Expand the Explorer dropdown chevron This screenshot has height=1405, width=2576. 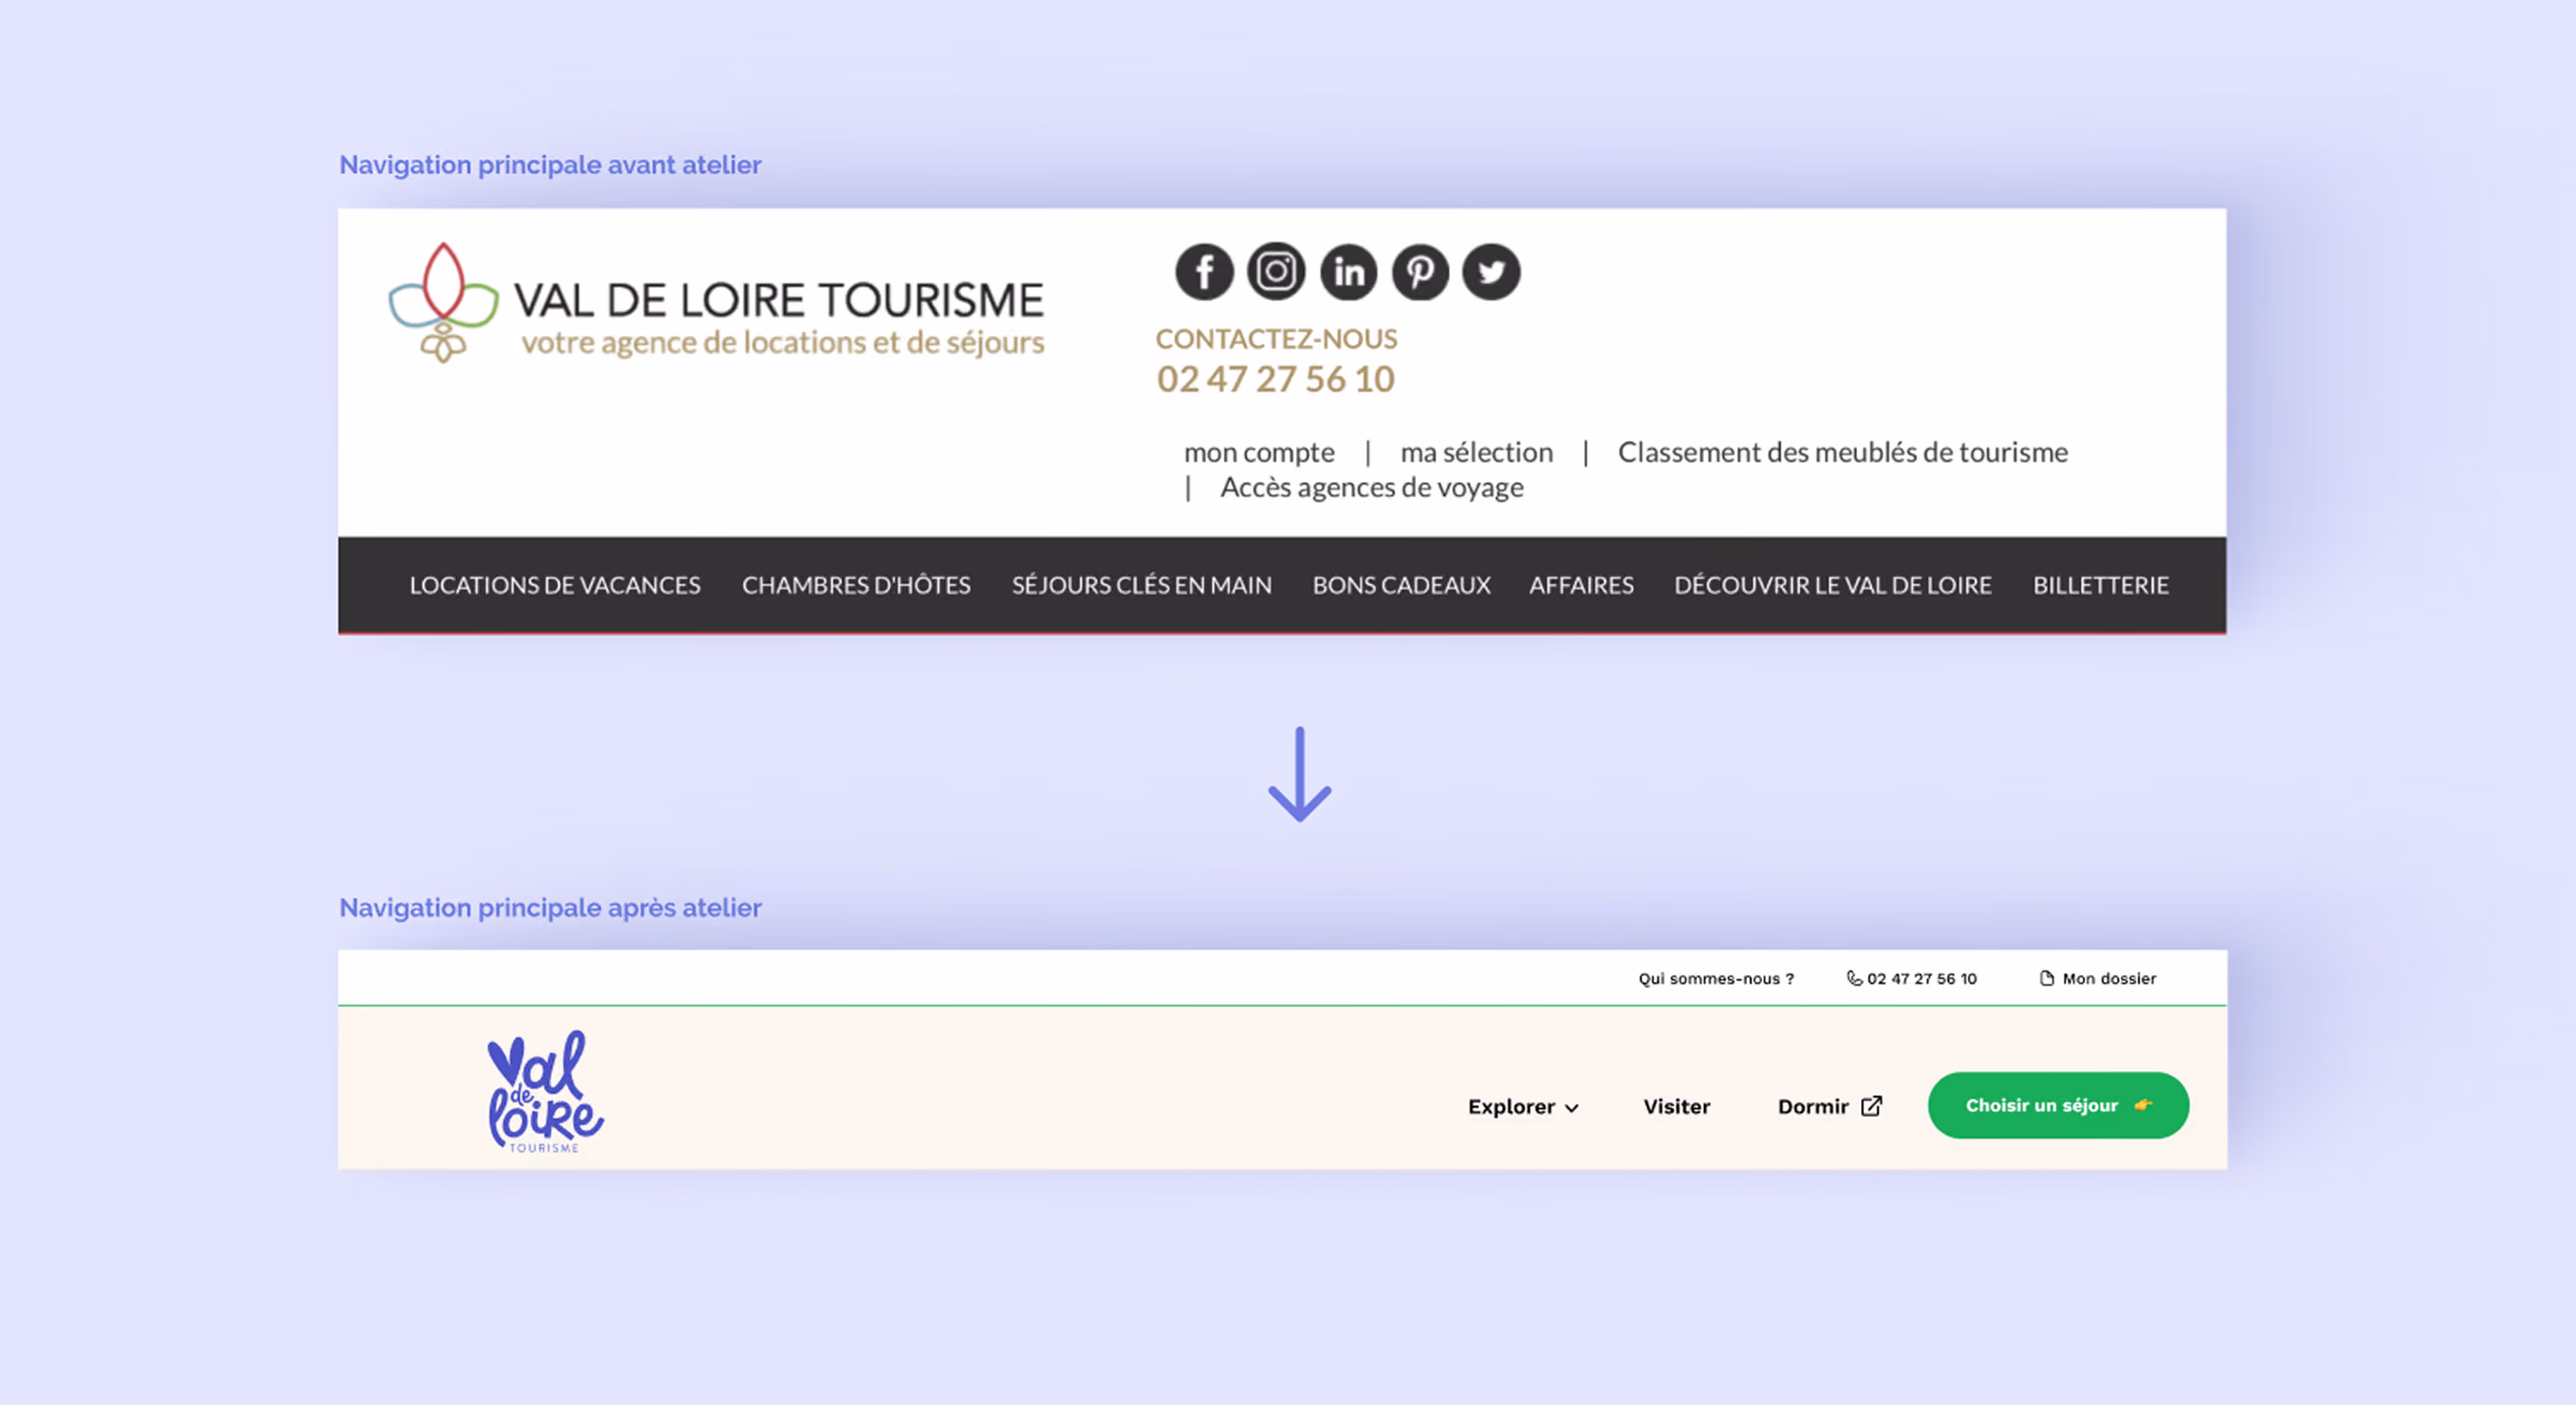[x=1572, y=1108]
